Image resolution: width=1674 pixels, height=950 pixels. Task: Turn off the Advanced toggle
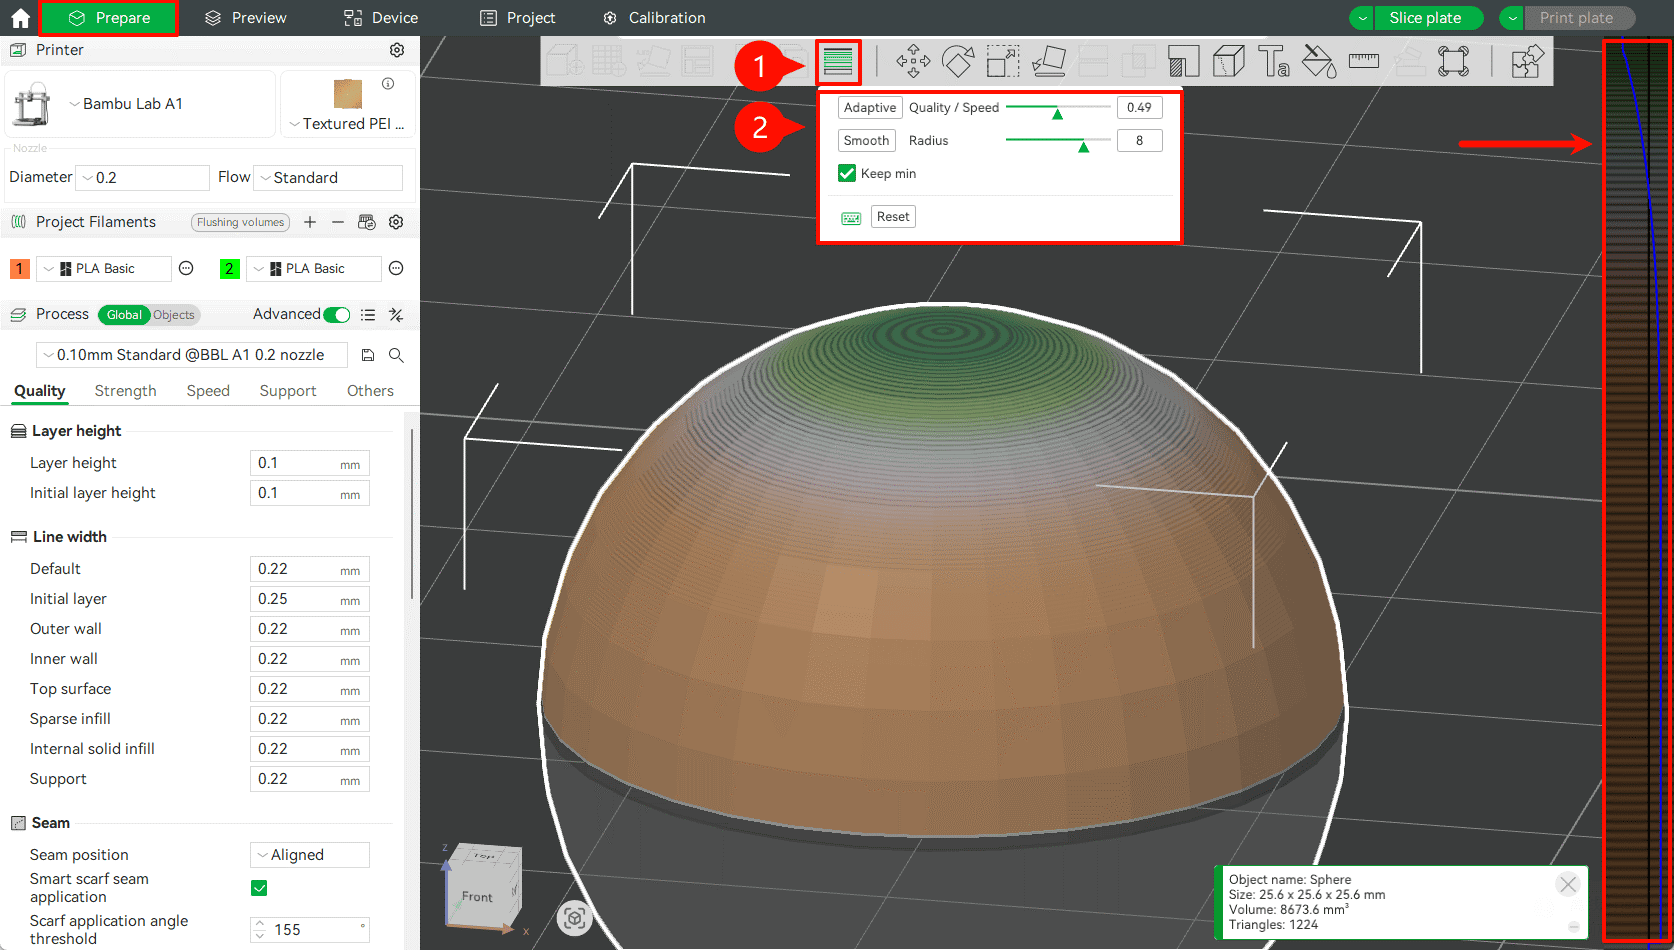coord(337,315)
